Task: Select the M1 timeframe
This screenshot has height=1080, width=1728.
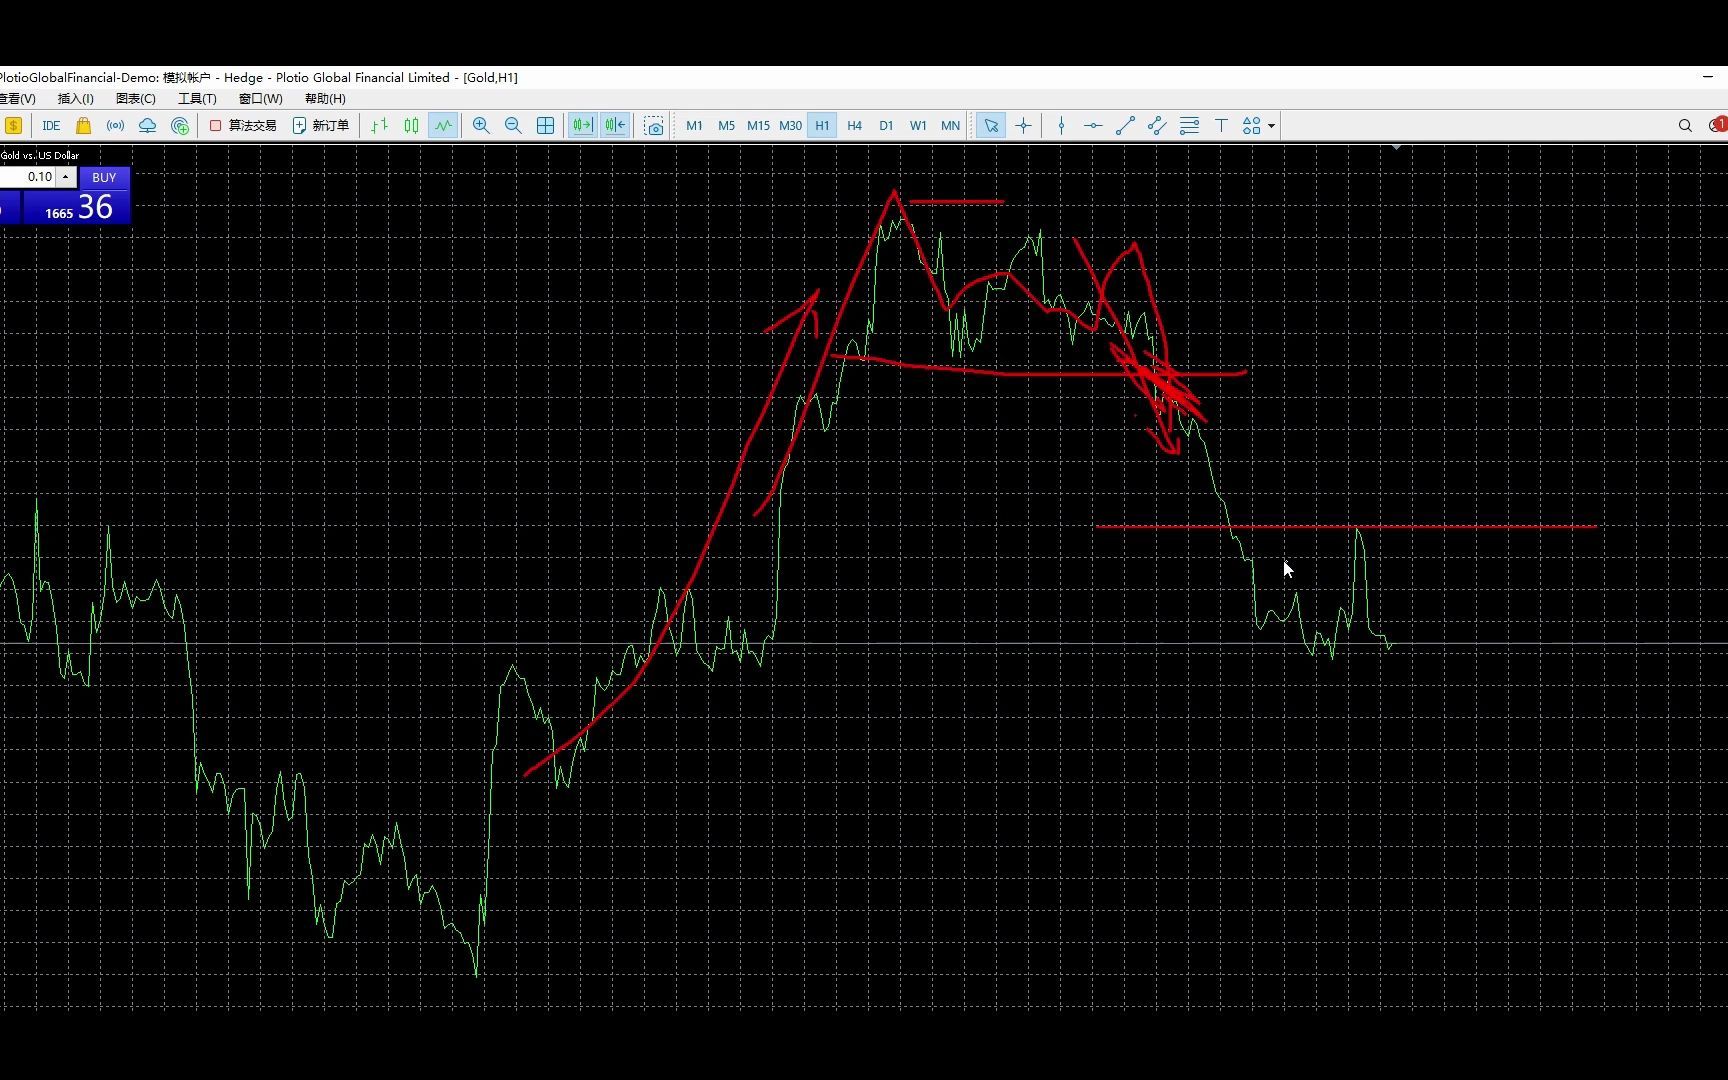Action: 694,125
